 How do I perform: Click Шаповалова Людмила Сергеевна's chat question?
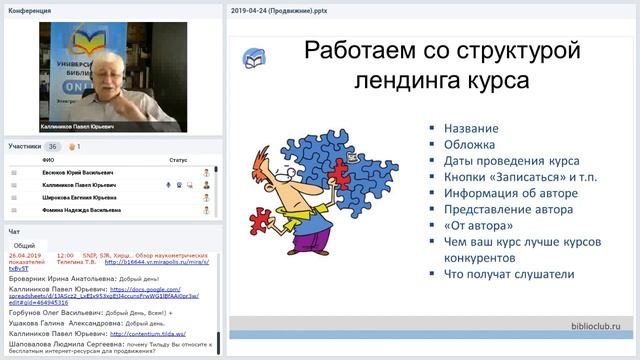click(110, 347)
